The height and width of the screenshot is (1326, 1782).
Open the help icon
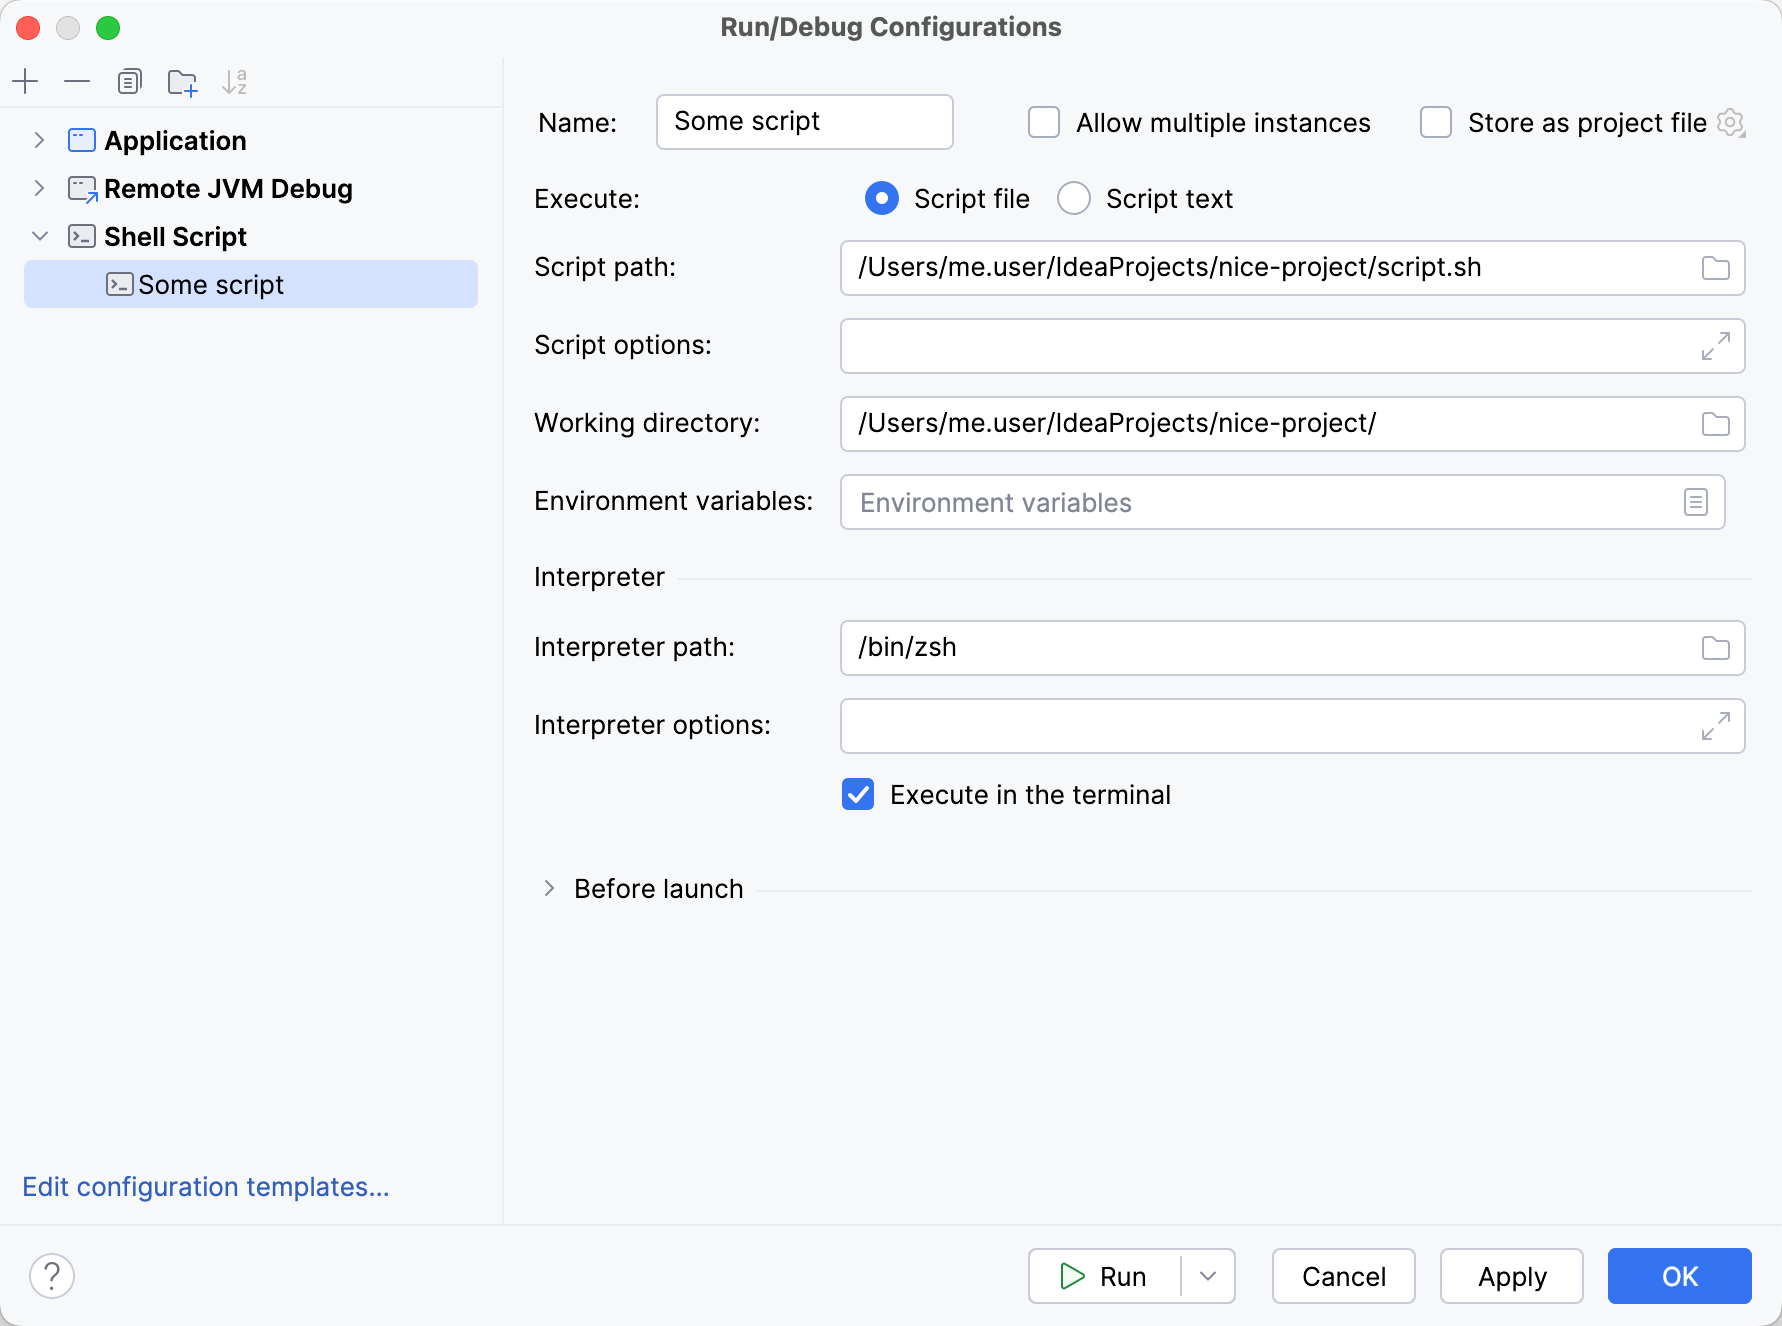[53, 1275]
